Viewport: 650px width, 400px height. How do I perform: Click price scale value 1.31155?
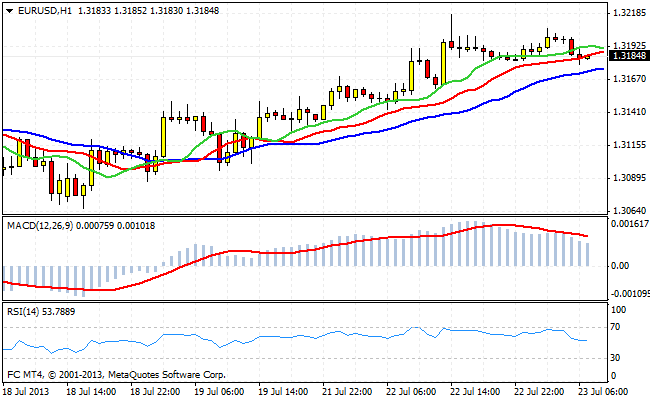click(629, 145)
